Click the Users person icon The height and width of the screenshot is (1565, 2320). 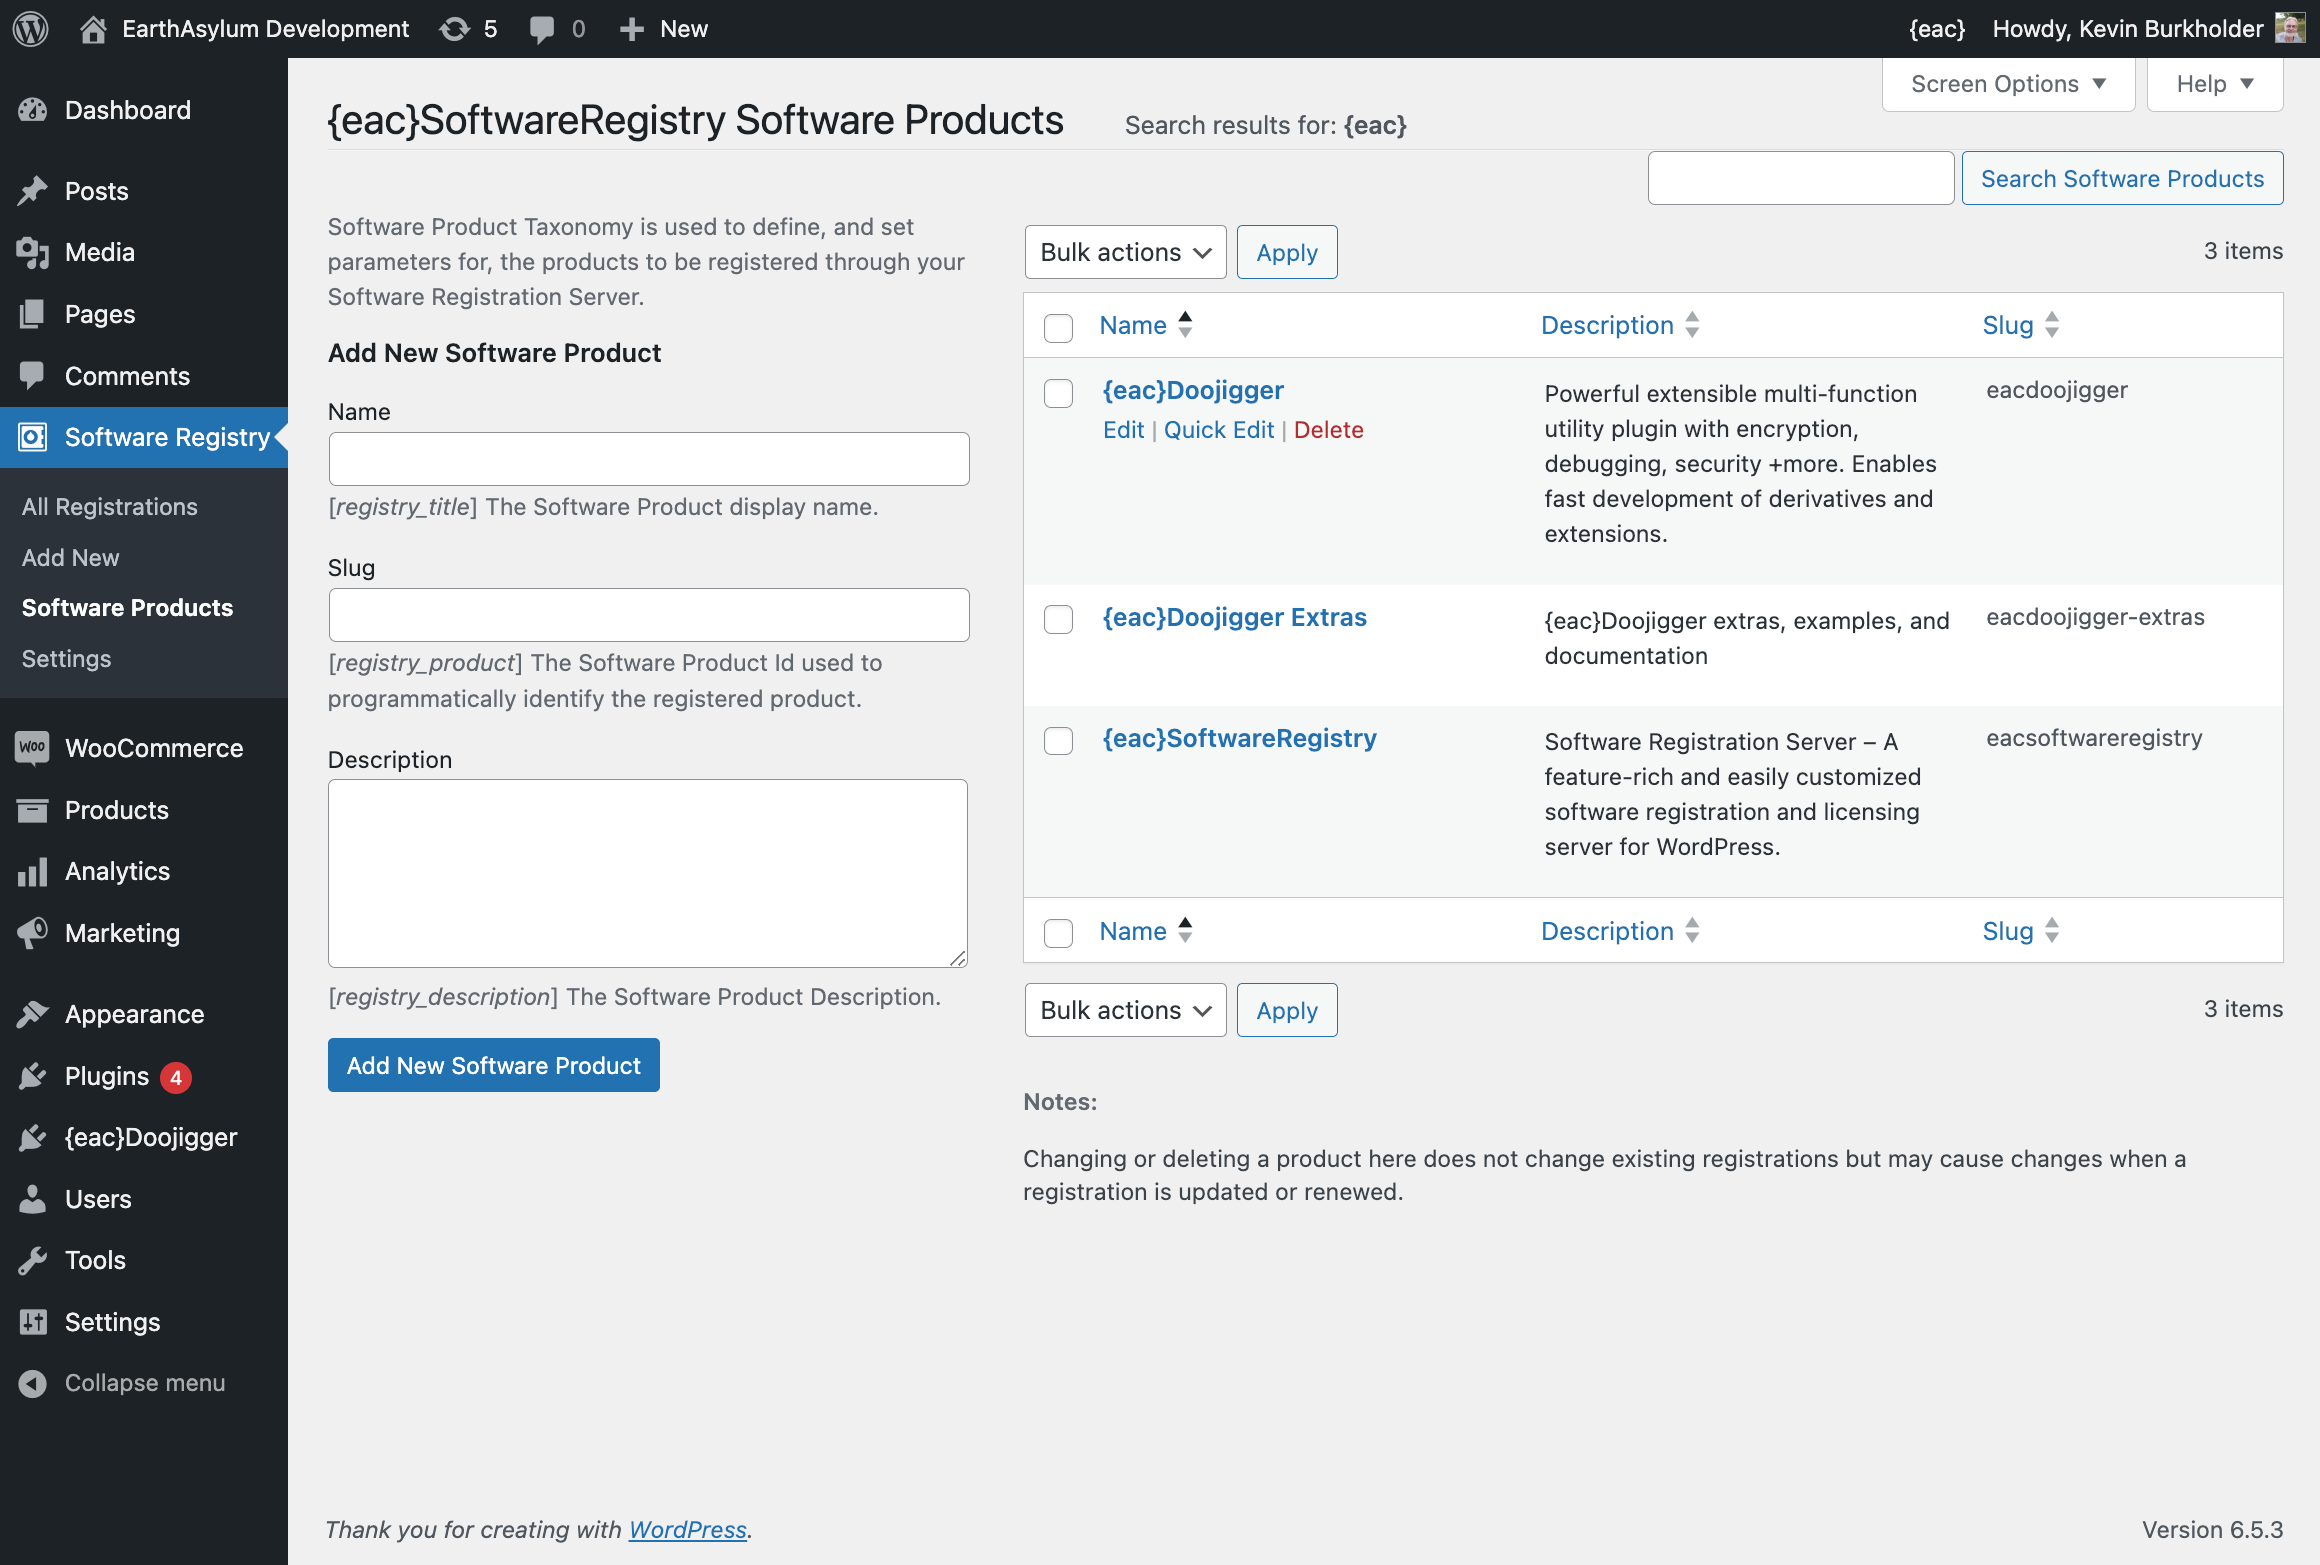pos(33,1199)
